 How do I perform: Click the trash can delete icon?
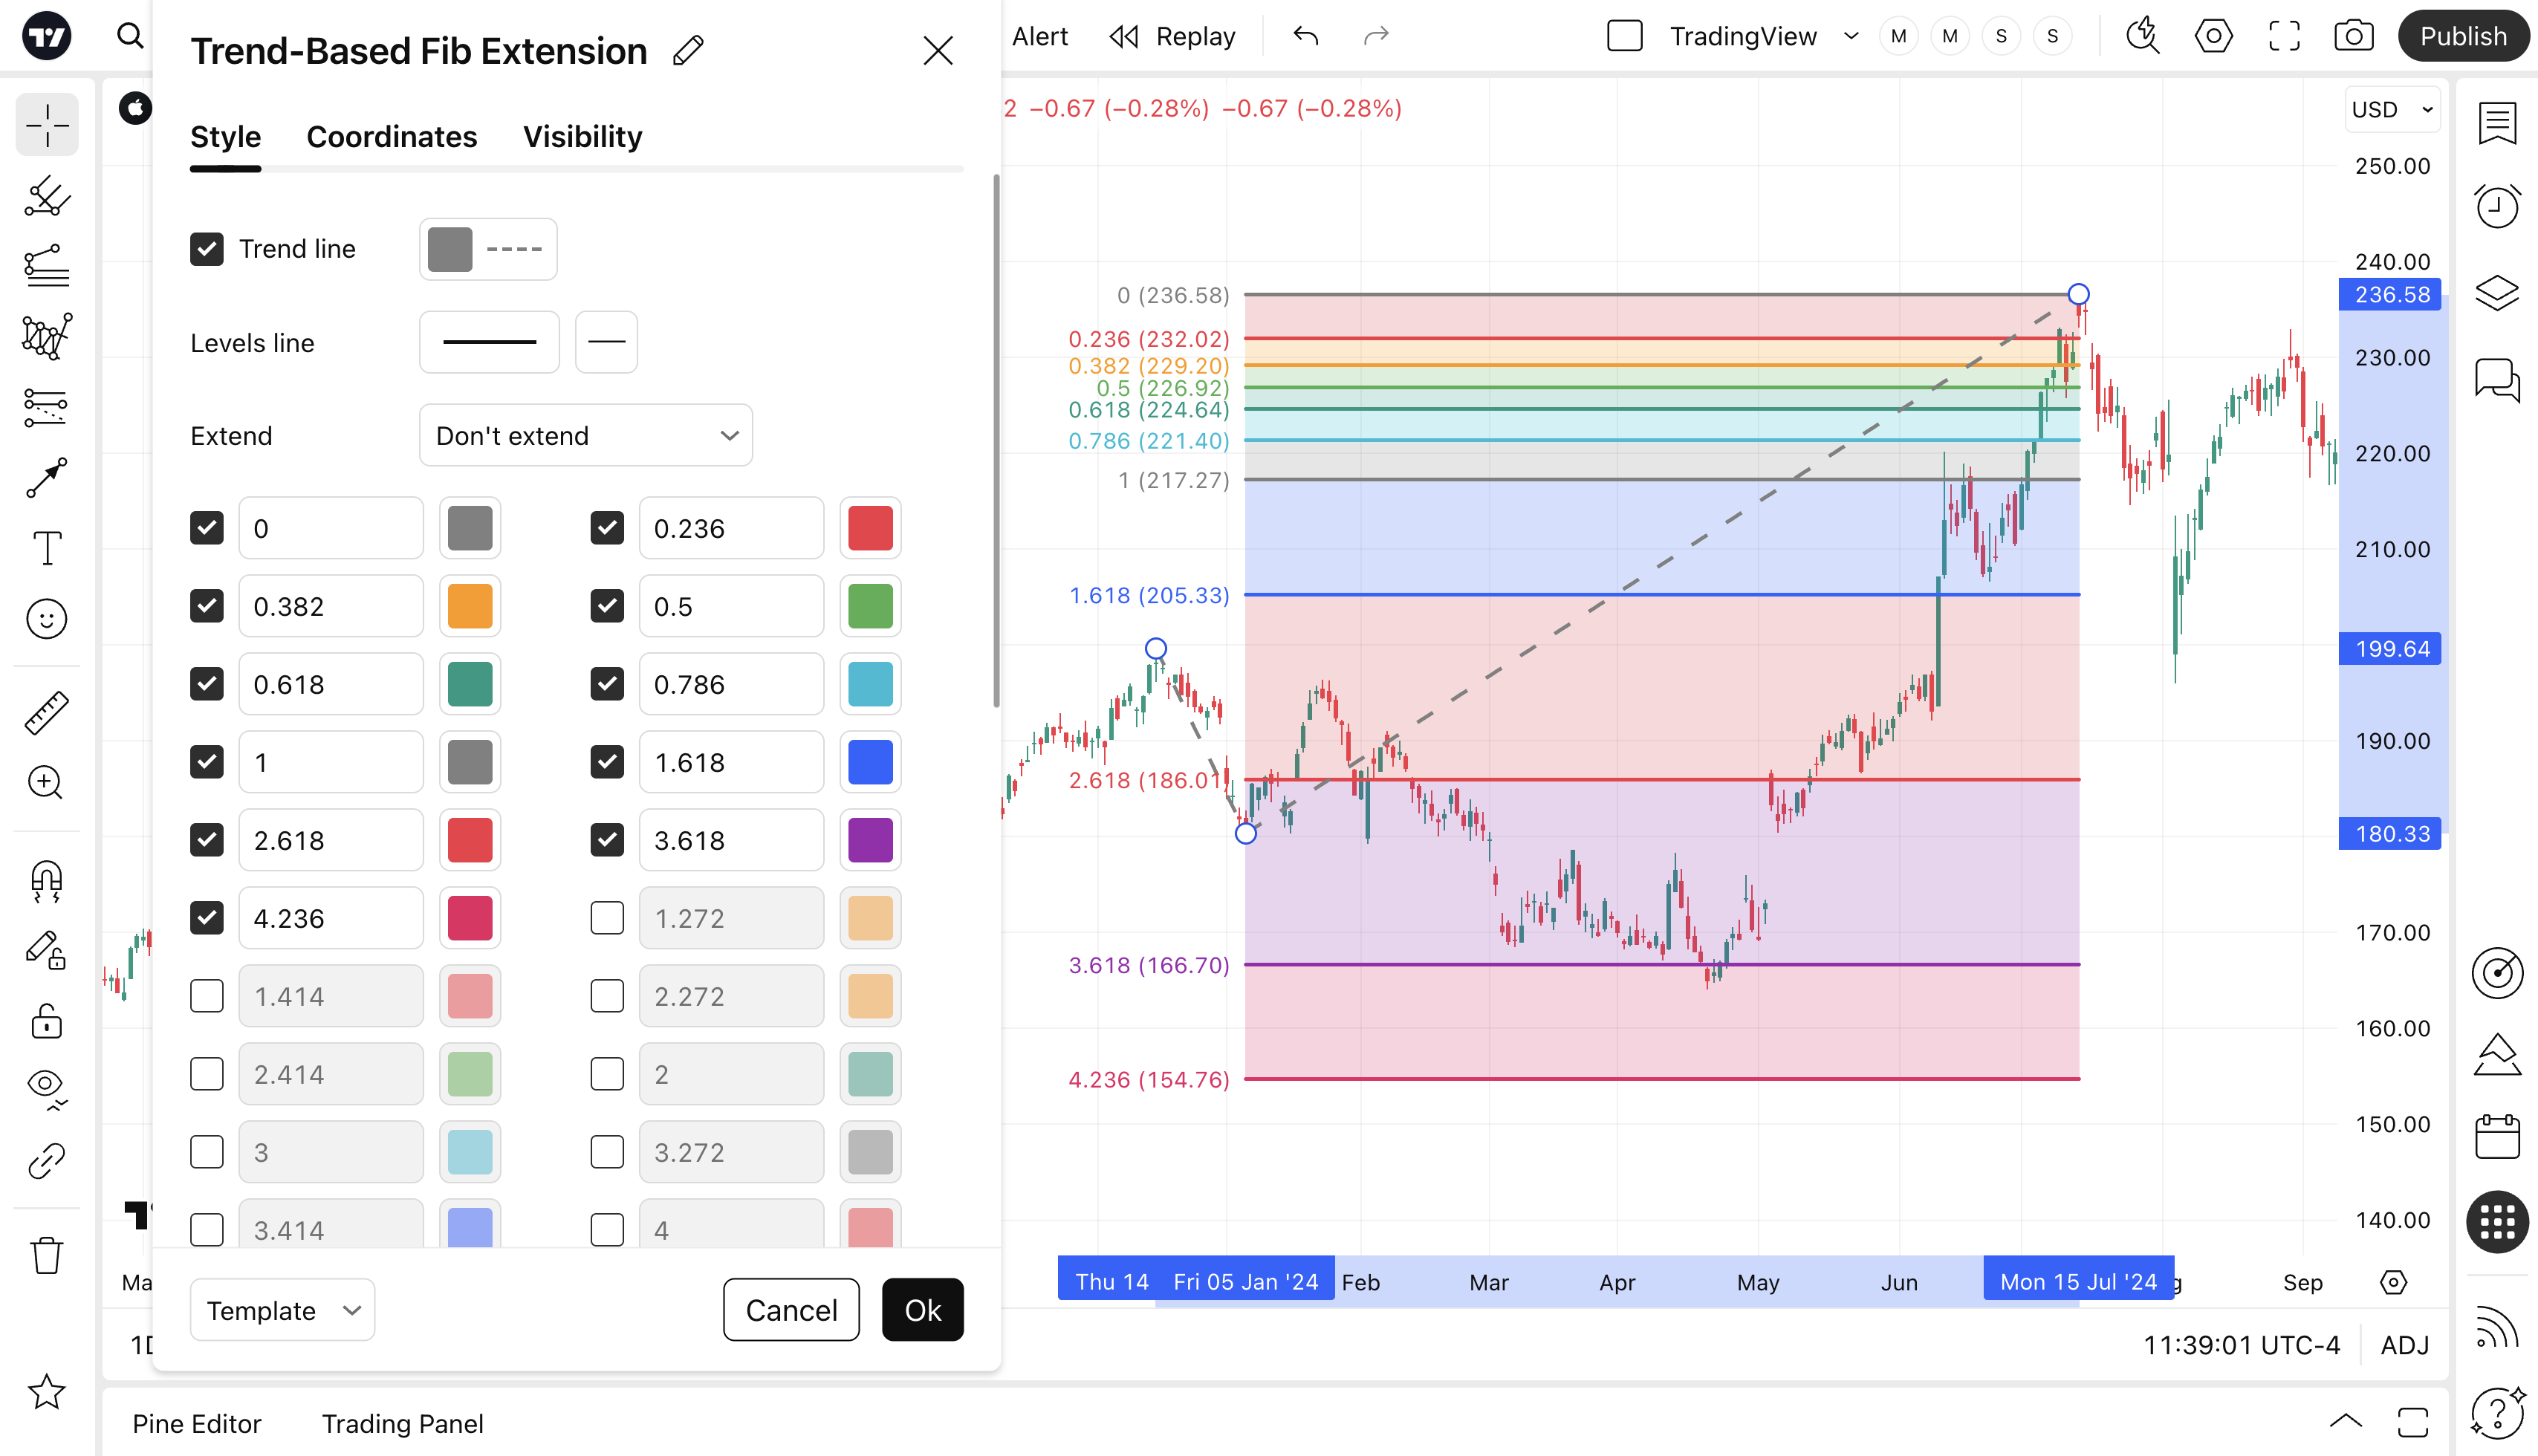pos(46,1255)
